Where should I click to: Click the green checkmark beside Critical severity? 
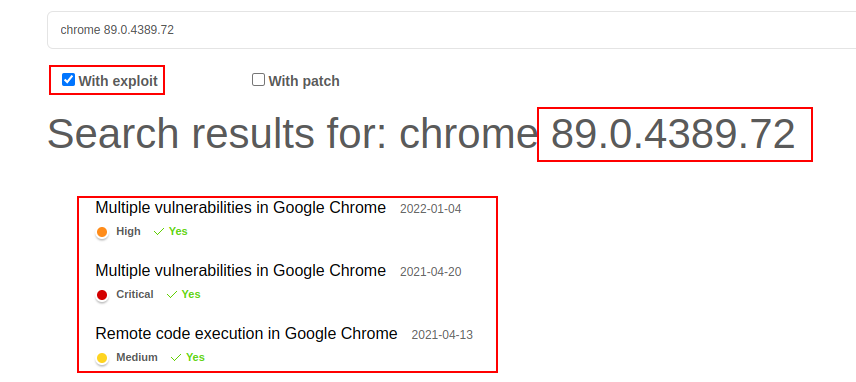point(172,295)
